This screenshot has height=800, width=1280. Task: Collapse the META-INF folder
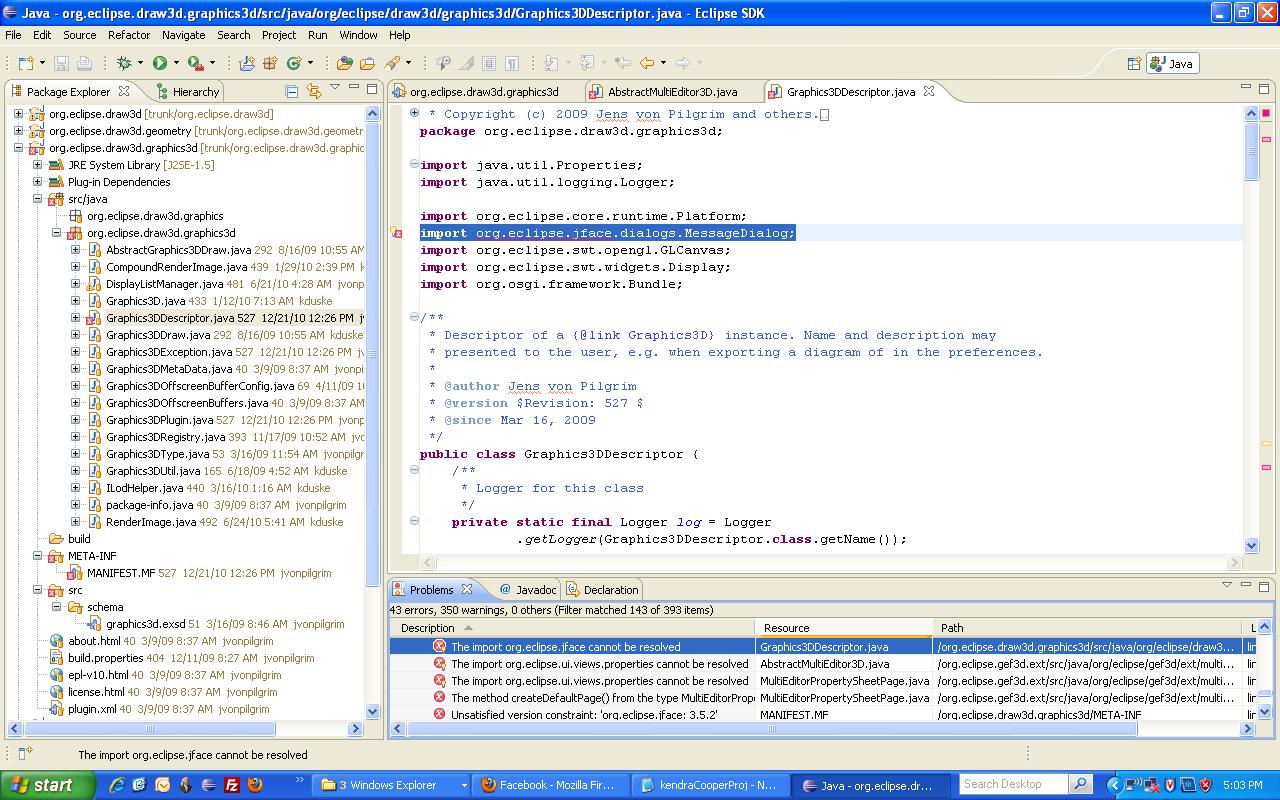[x=37, y=556]
